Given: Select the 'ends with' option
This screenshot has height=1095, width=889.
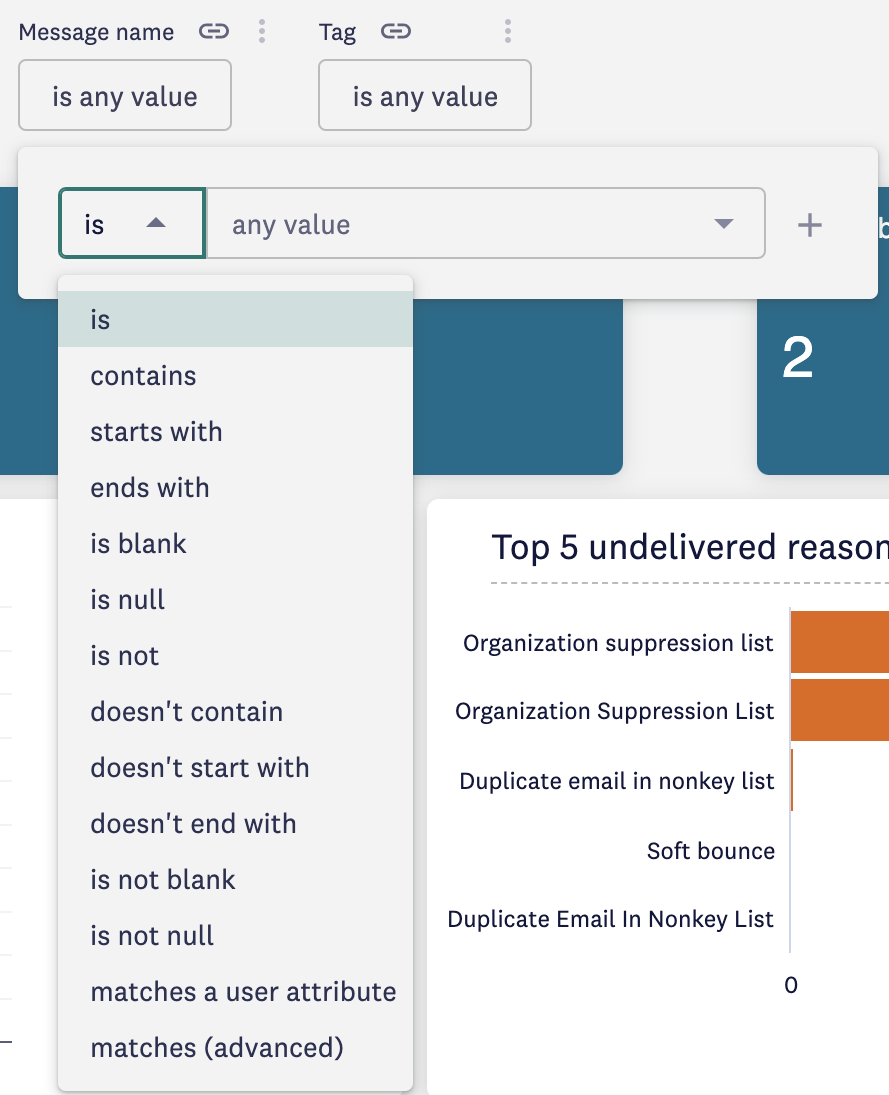Looking at the screenshot, I should 150,488.
